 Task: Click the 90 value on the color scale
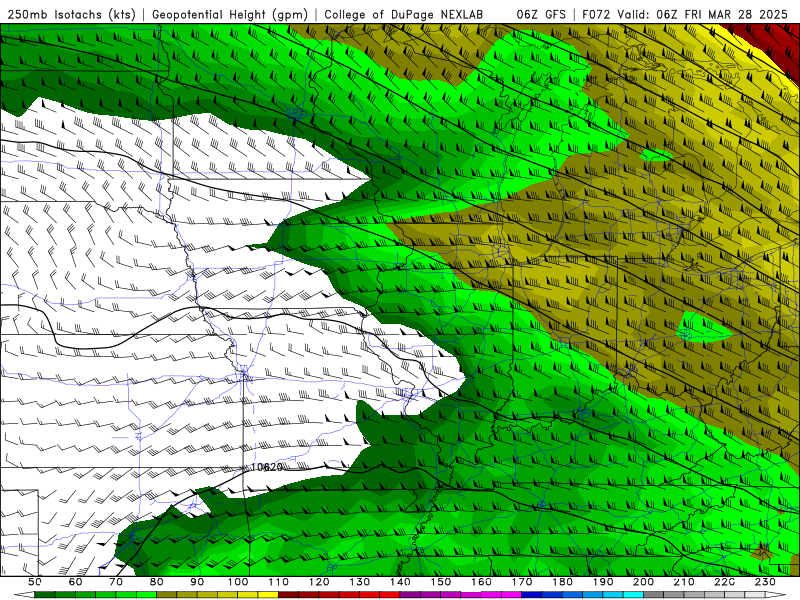197,582
